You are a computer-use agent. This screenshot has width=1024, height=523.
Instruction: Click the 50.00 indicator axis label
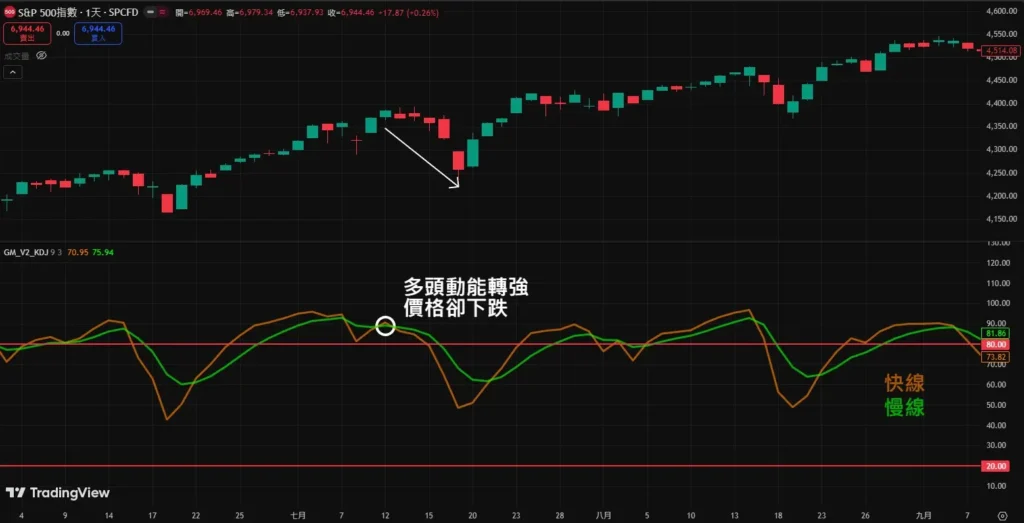(x=997, y=405)
